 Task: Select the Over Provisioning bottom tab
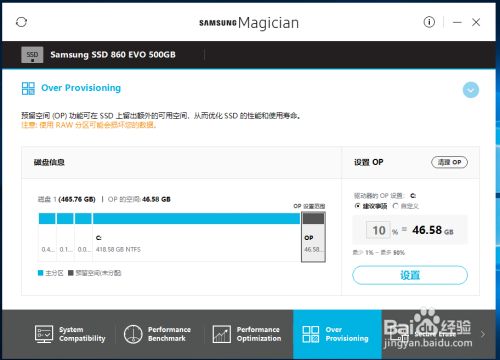click(337, 334)
